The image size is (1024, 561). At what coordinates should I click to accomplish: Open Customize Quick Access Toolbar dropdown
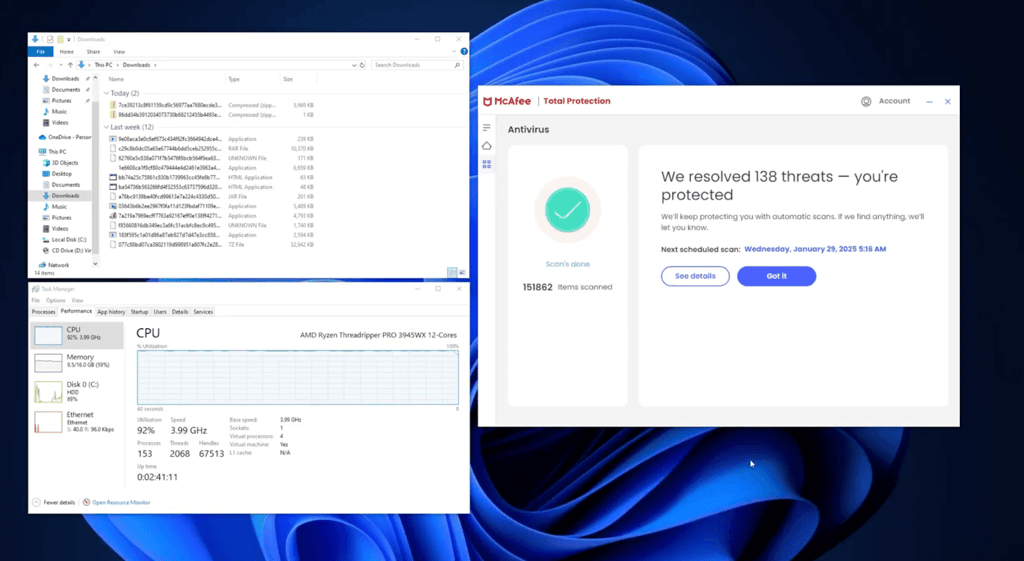point(69,39)
